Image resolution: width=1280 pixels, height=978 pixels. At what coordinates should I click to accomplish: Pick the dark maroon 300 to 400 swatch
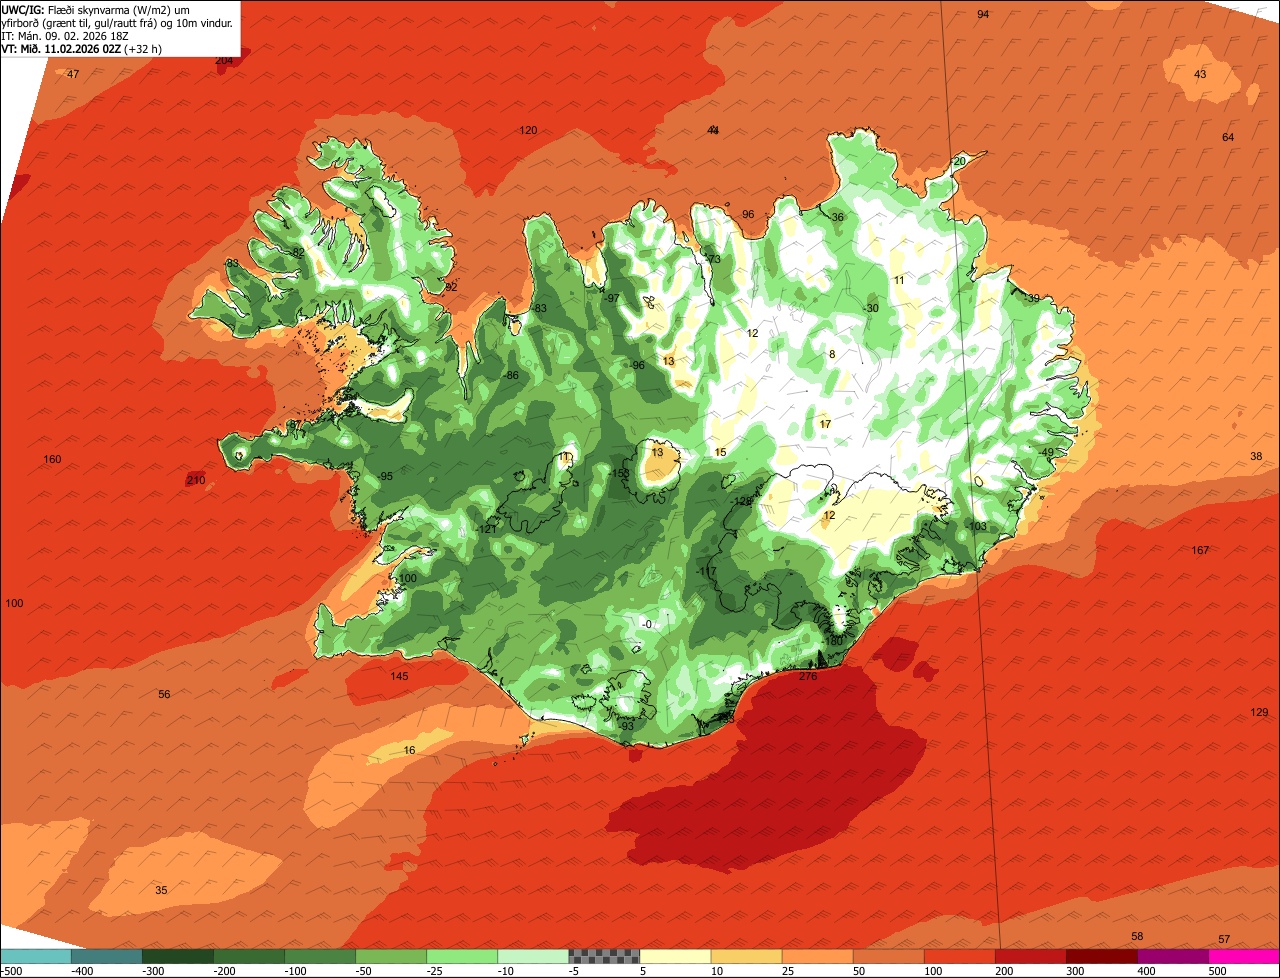point(1101,956)
